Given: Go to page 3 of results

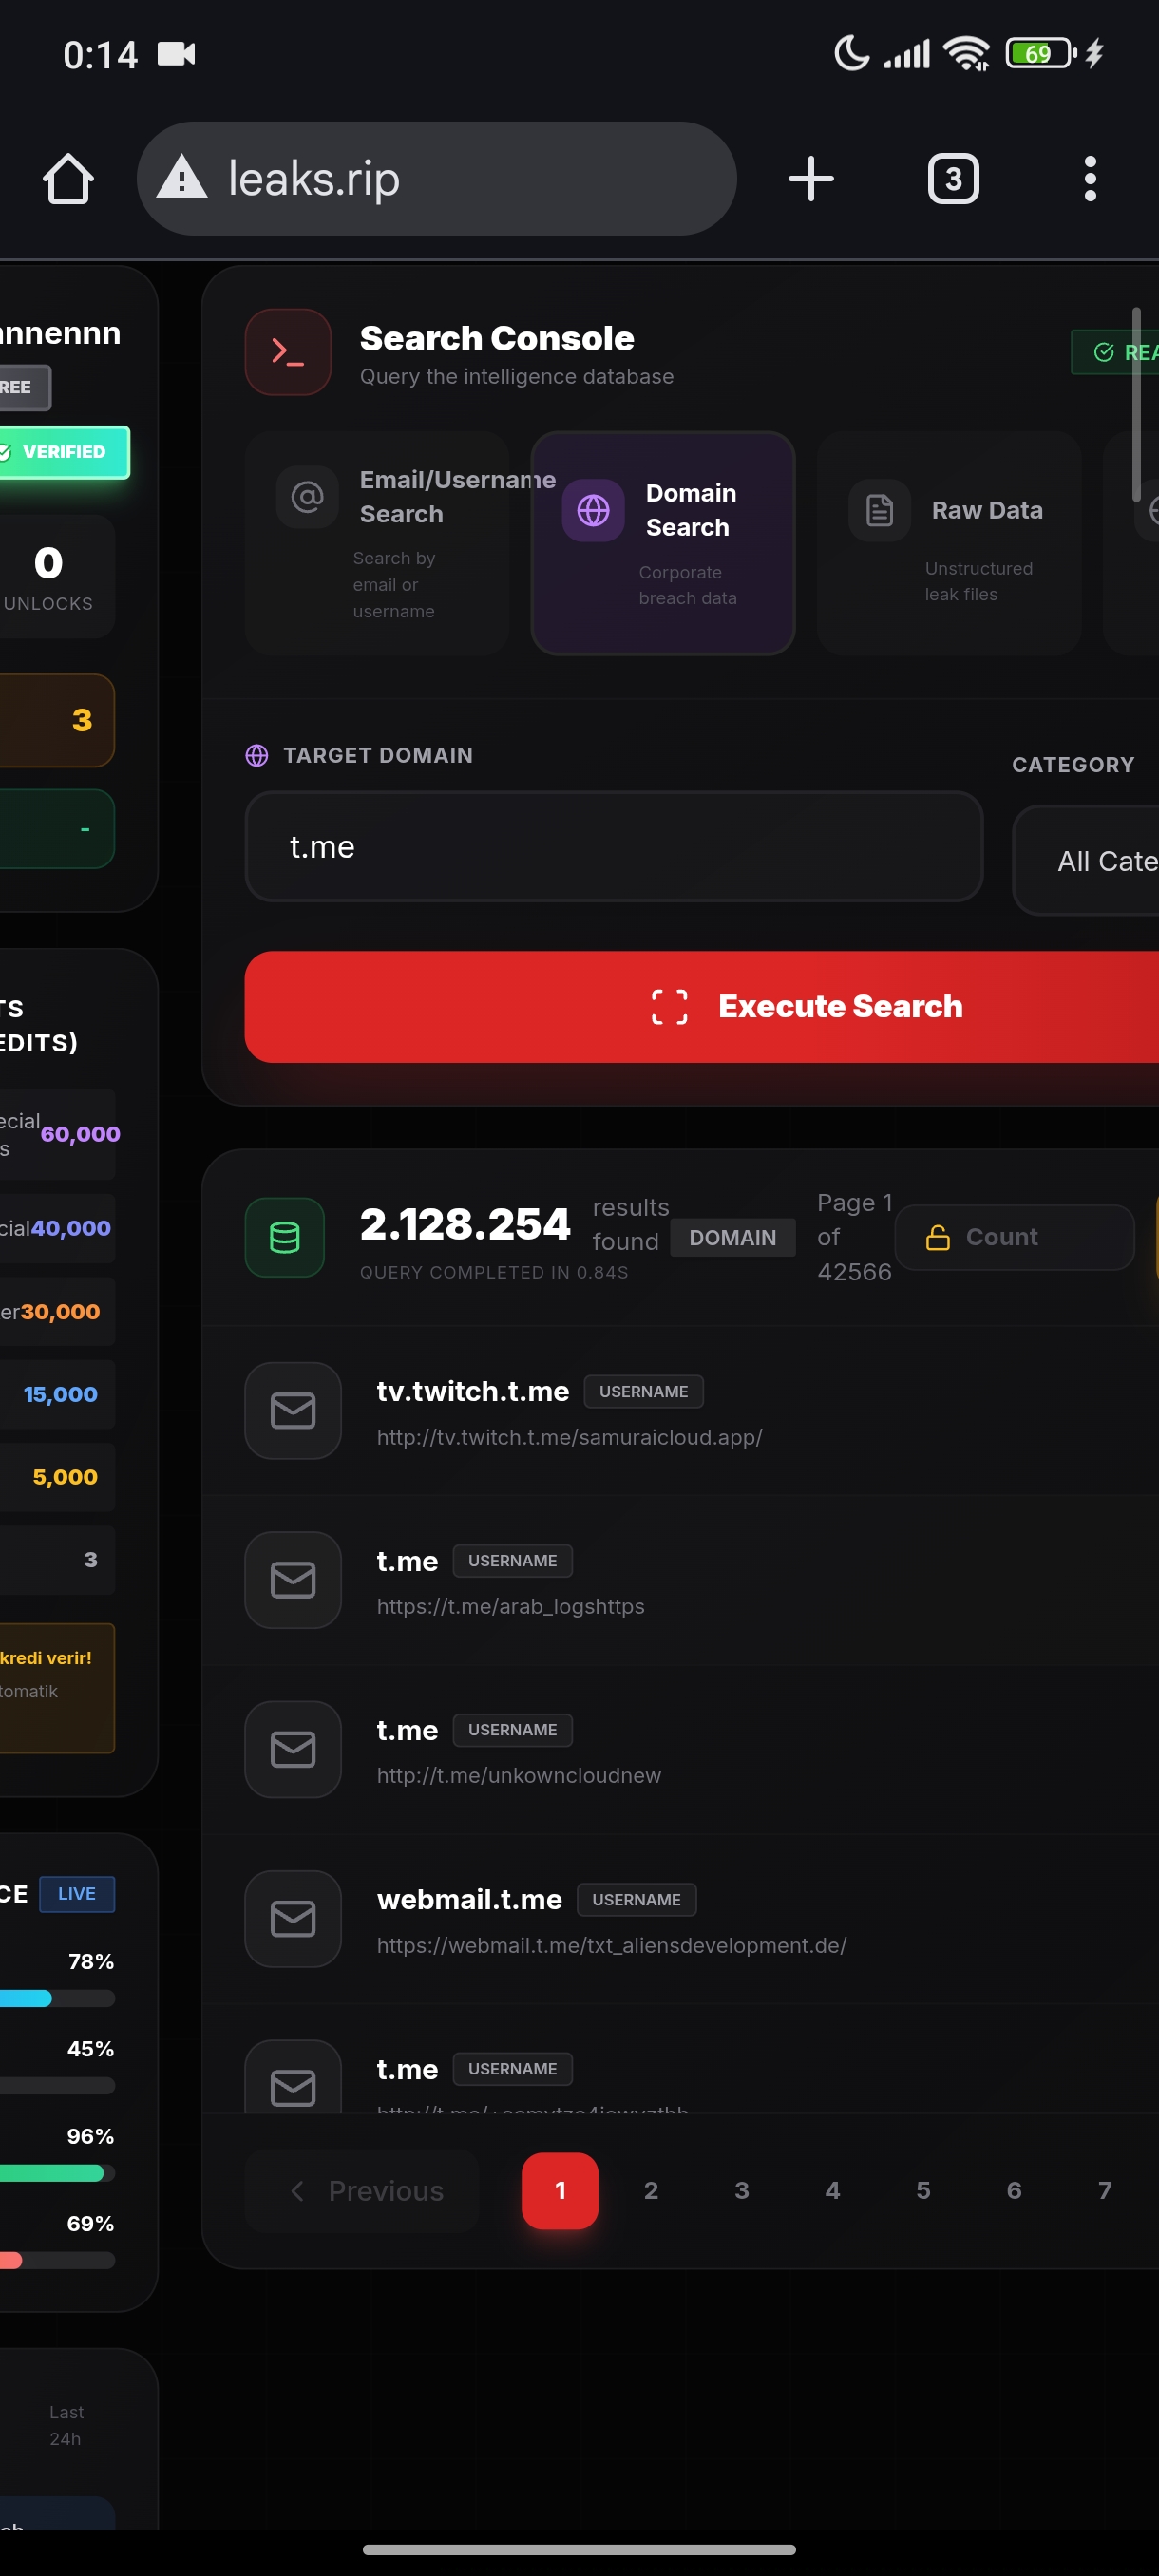Looking at the screenshot, I should click(x=742, y=2191).
